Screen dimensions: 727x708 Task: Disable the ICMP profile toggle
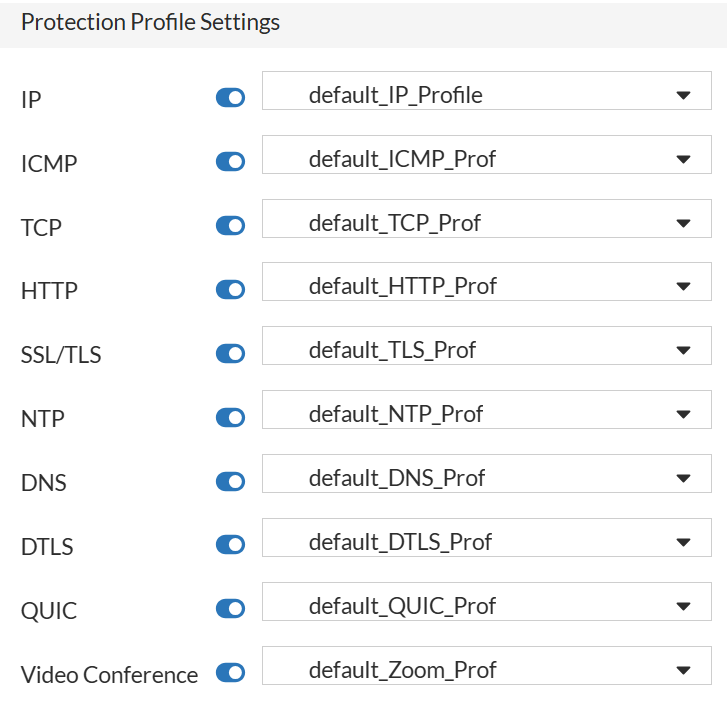[230, 162]
